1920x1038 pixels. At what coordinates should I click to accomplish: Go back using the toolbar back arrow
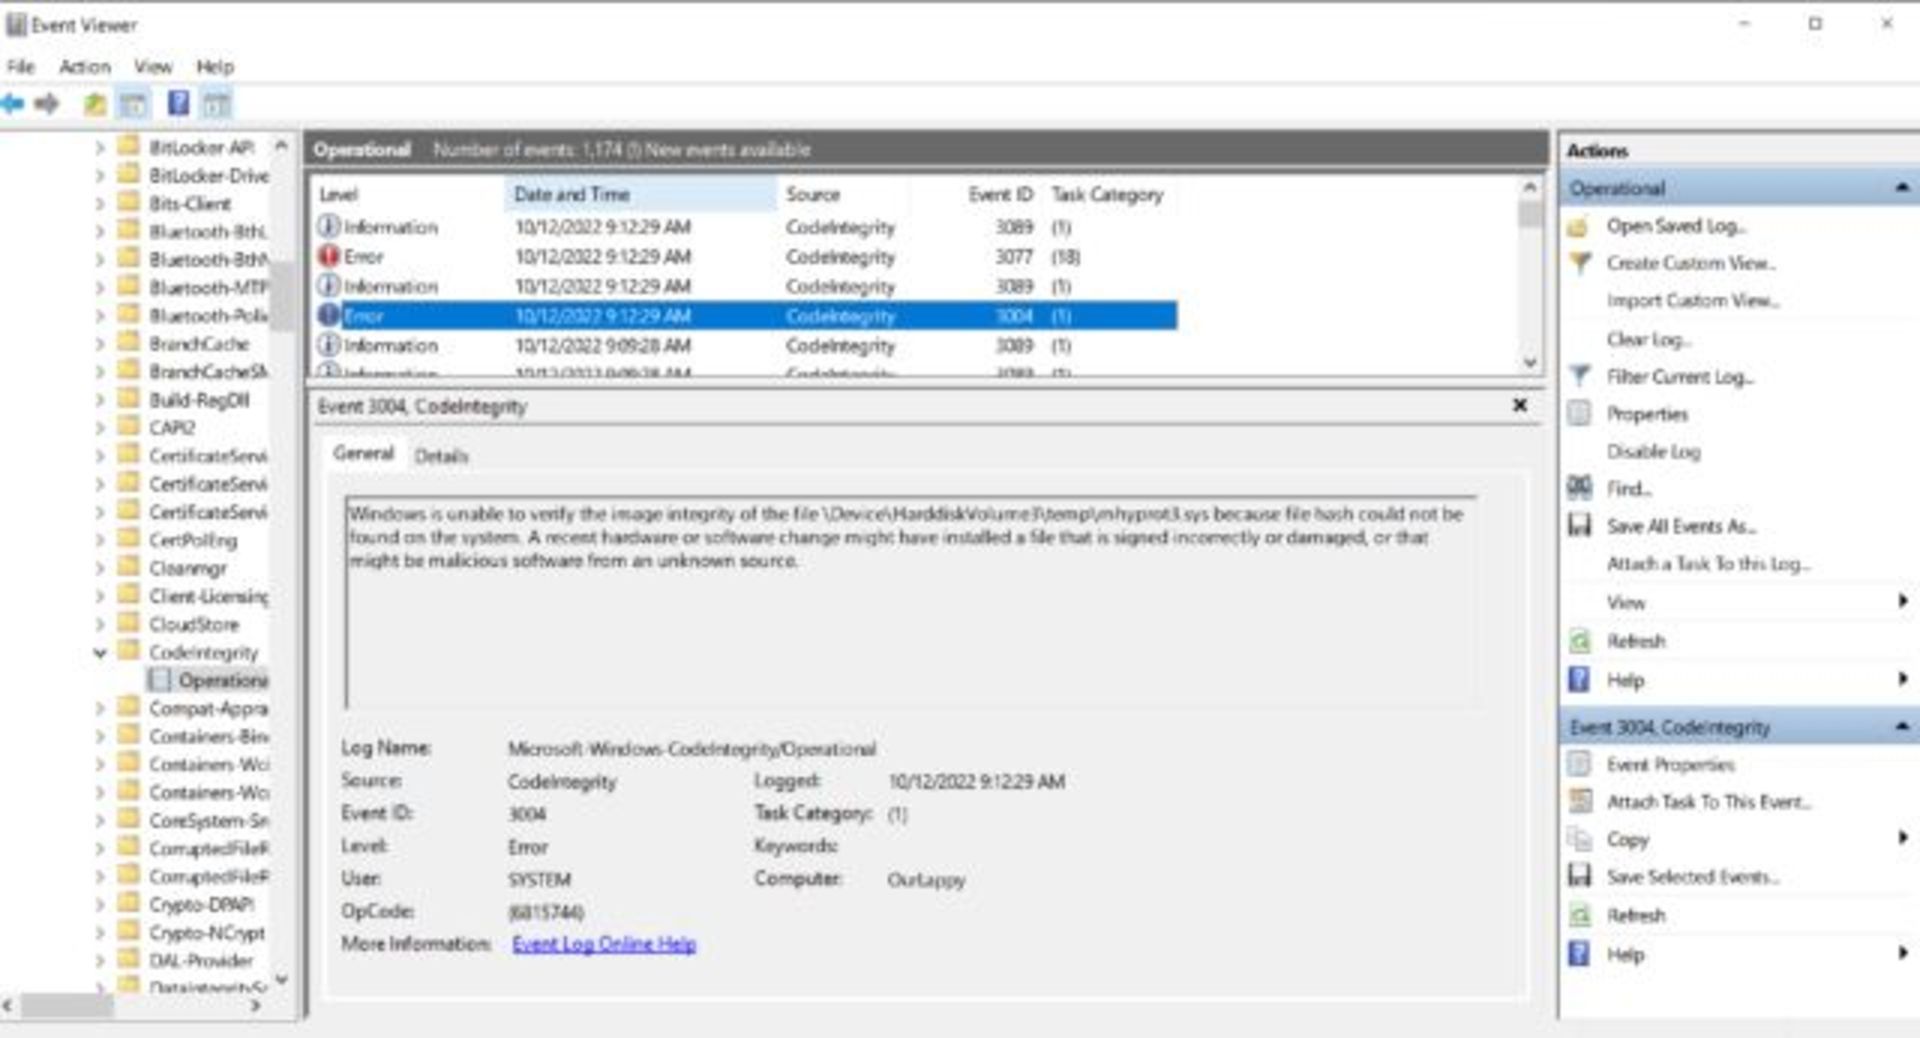[x=13, y=103]
